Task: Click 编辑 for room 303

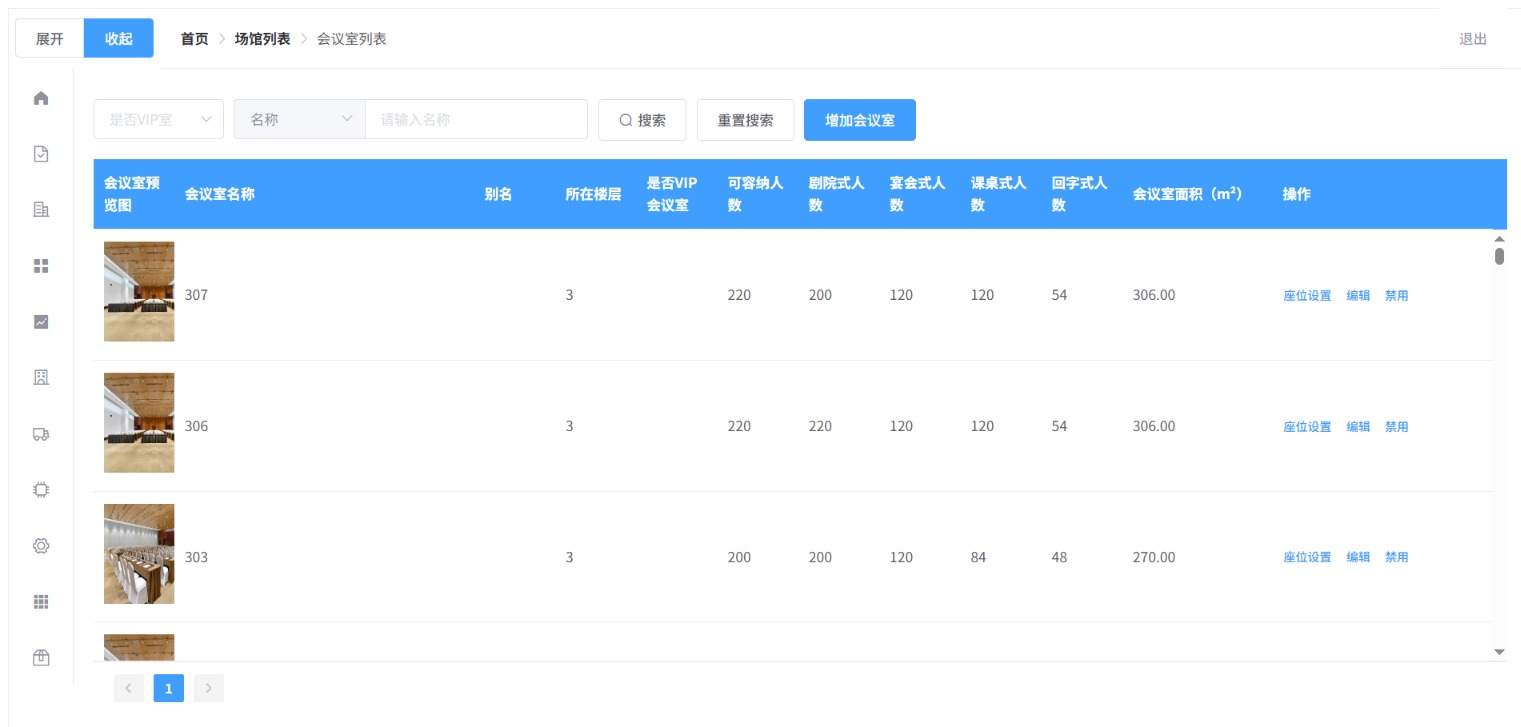Action: tap(1358, 558)
